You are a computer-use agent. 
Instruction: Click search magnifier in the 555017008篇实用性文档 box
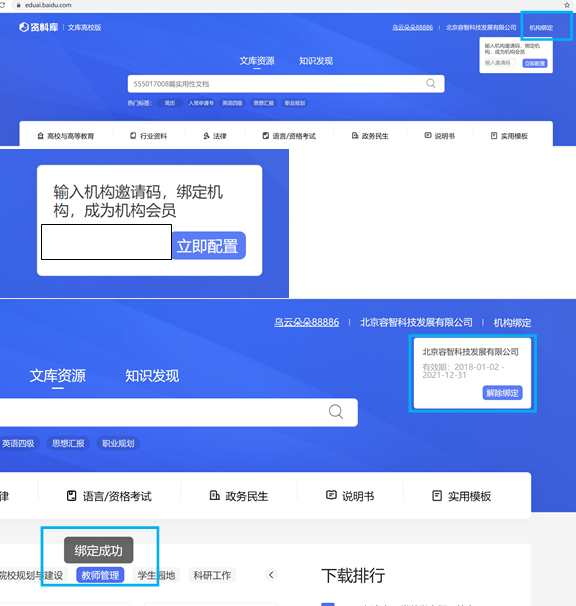[x=431, y=83]
